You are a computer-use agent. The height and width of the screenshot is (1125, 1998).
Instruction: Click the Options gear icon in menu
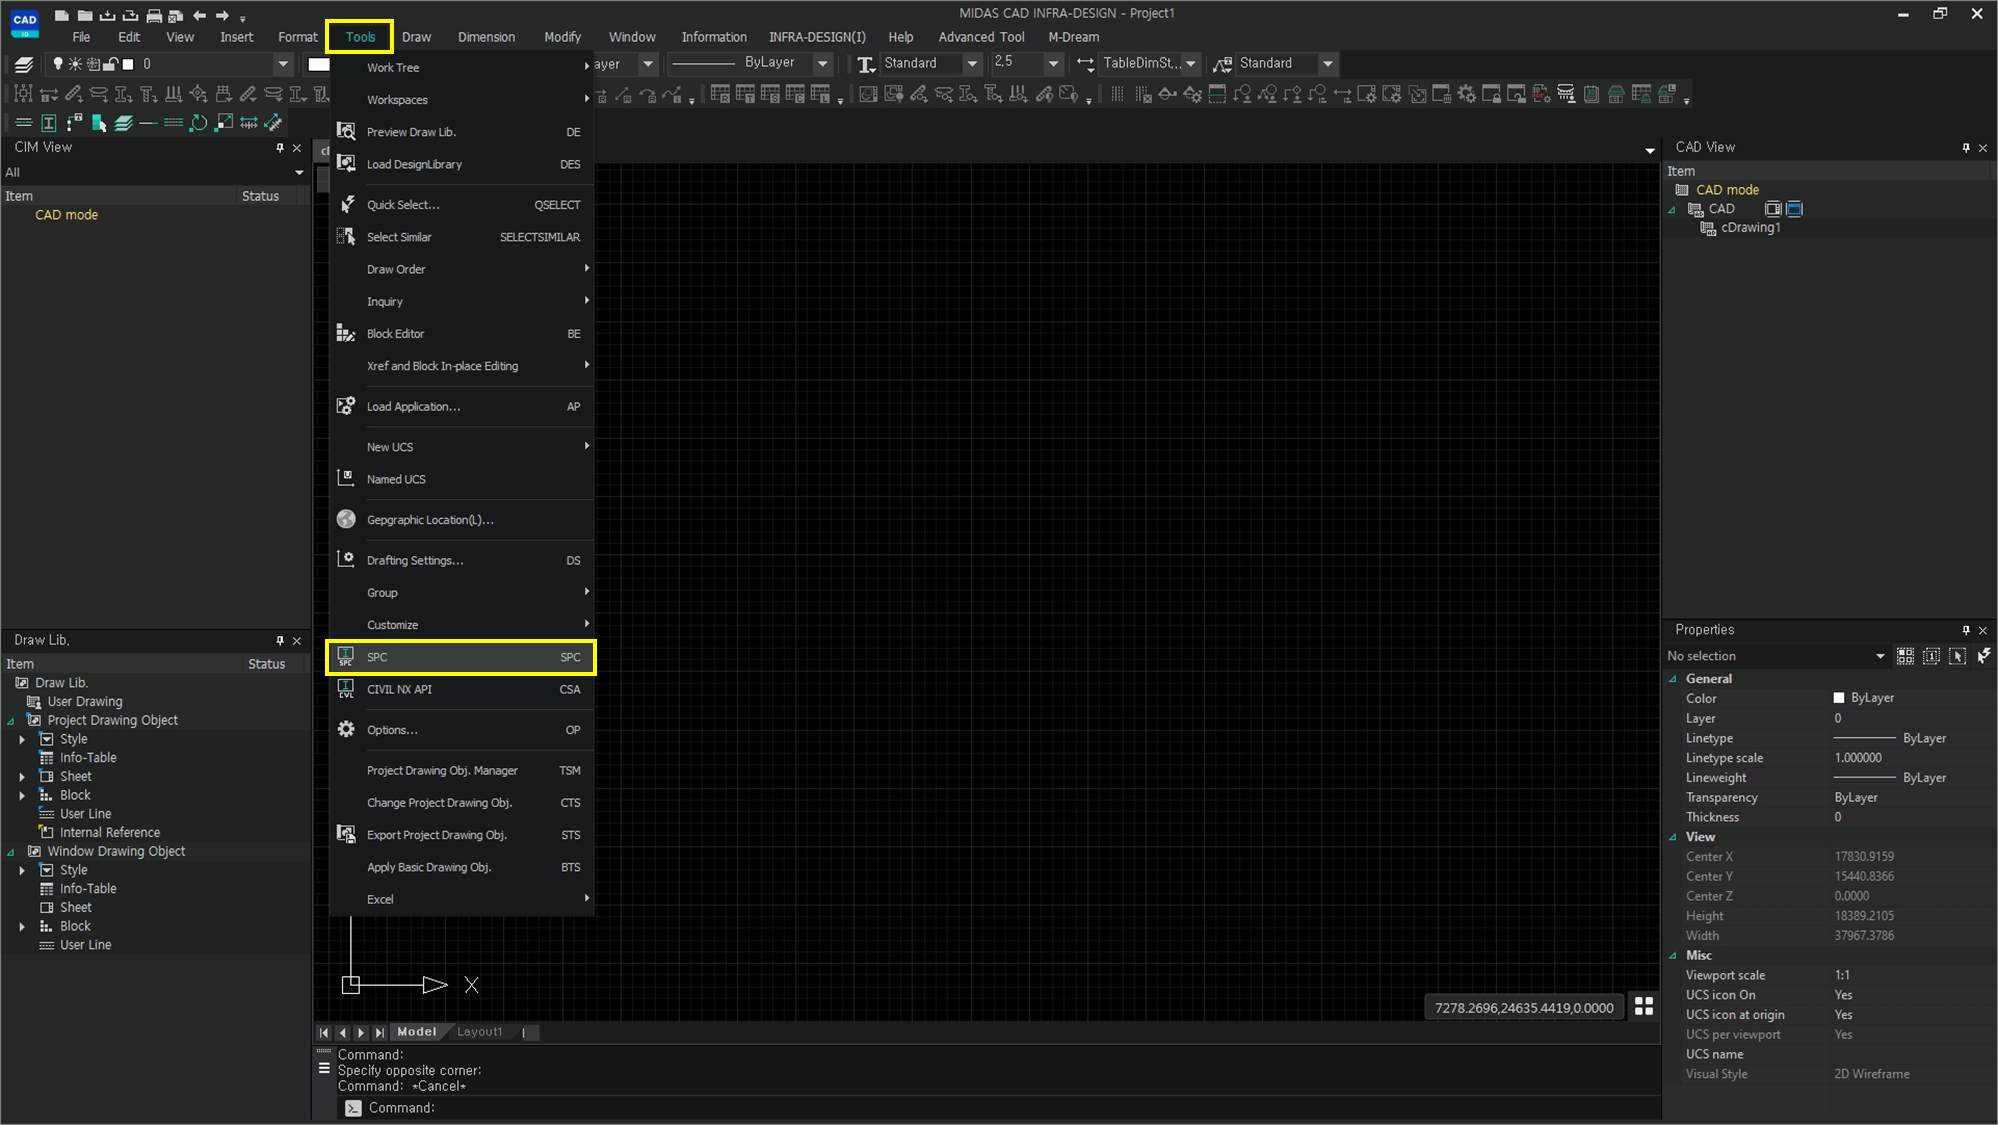tap(346, 729)
